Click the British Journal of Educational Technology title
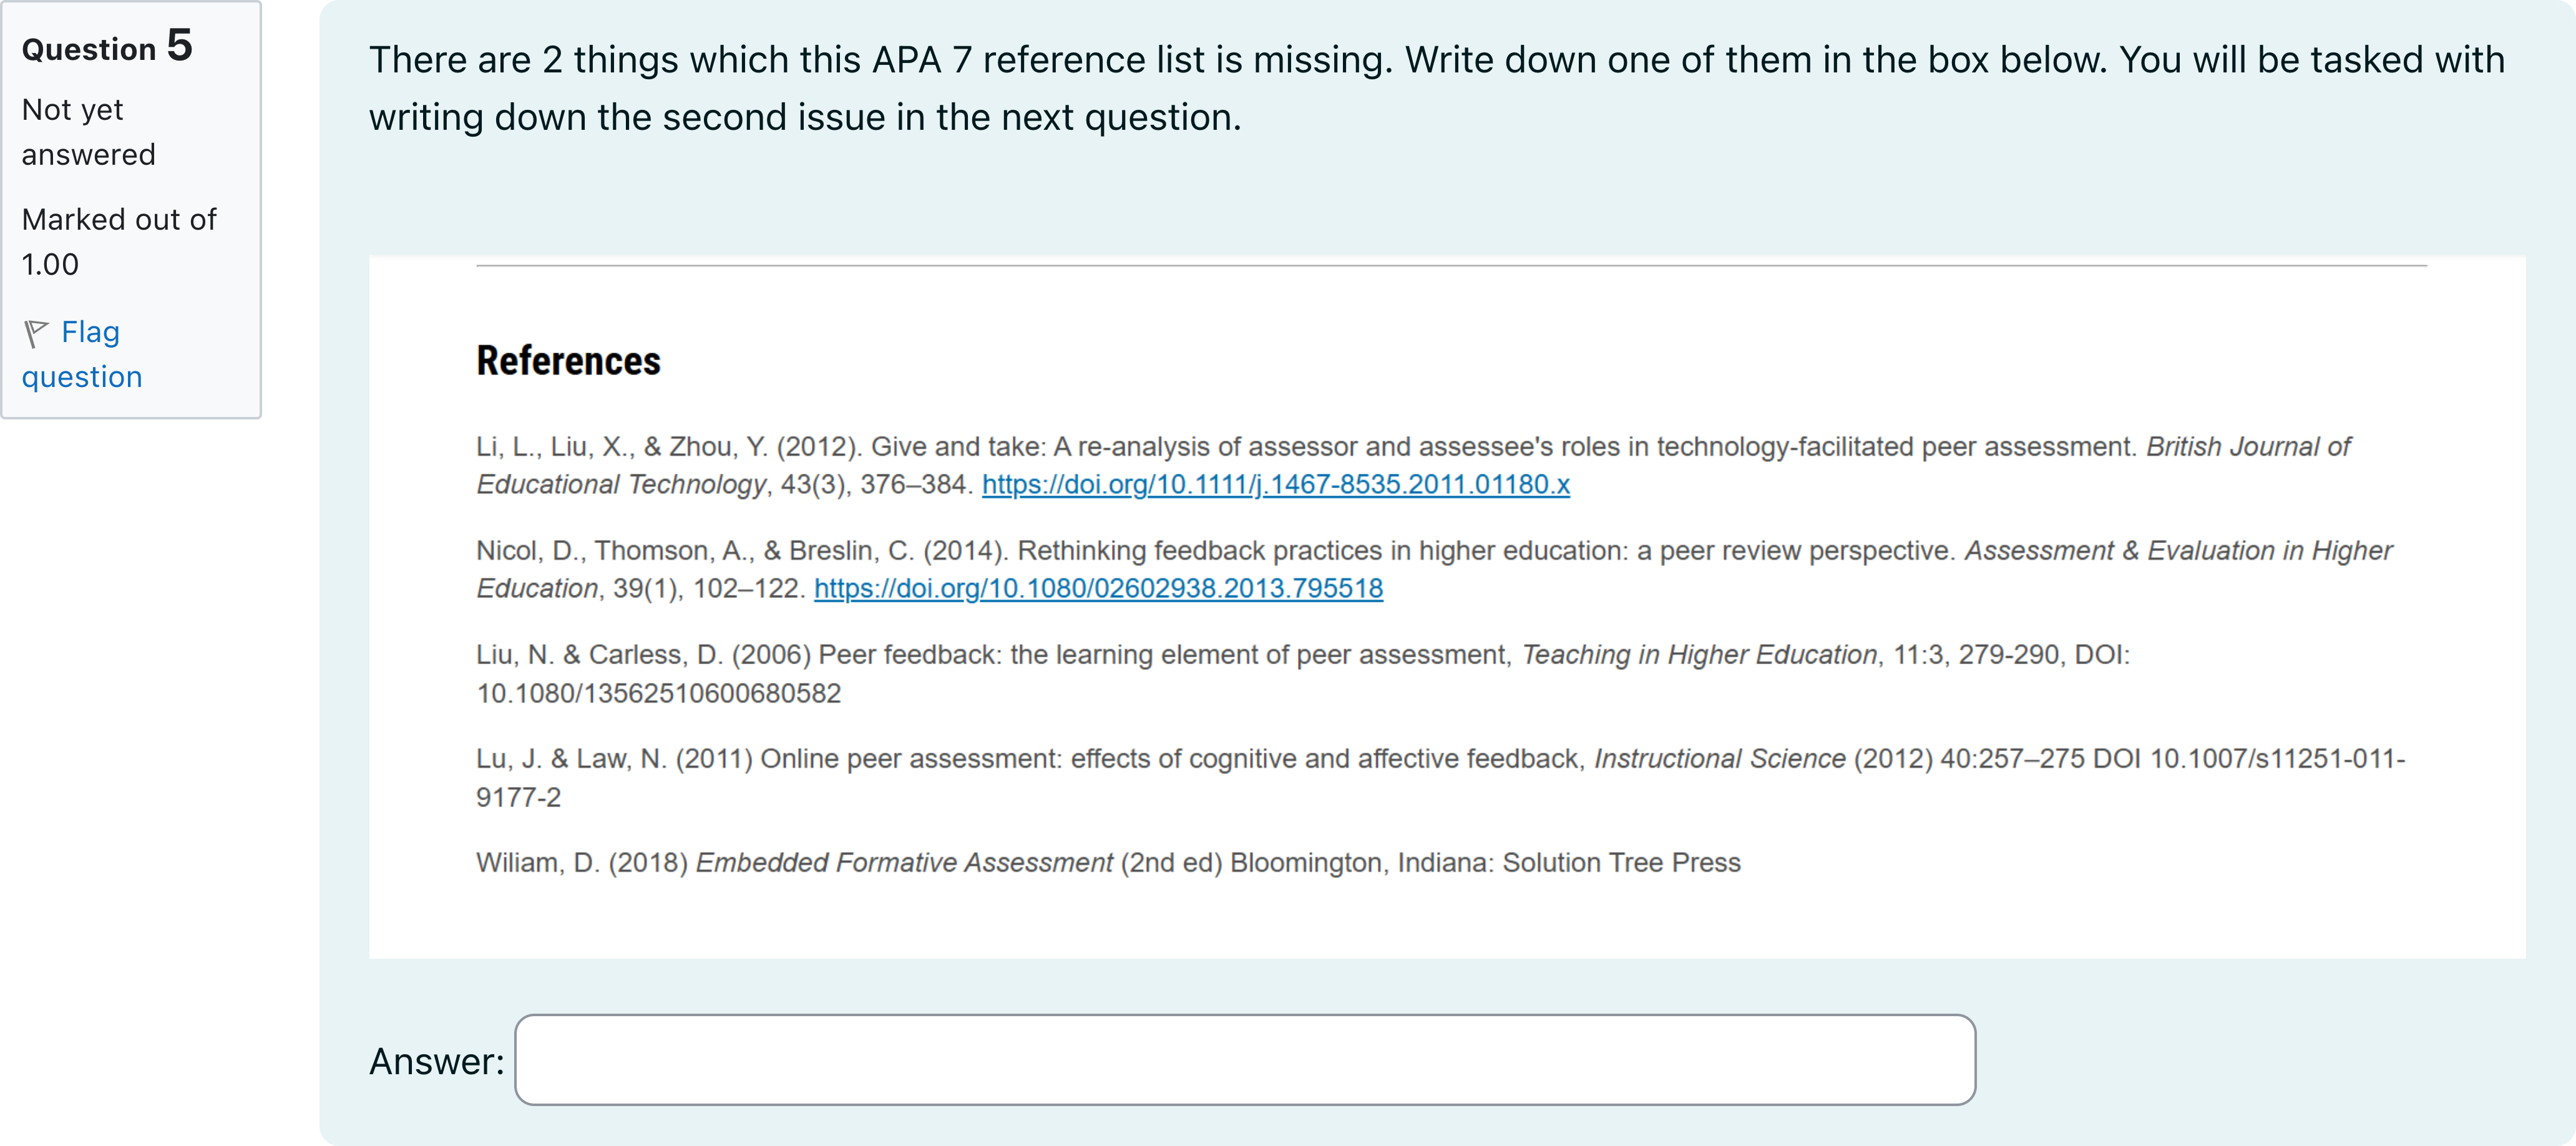Image resolution: width=2576 pixels, height=1146 pixels. click(x=1413, y=466)
